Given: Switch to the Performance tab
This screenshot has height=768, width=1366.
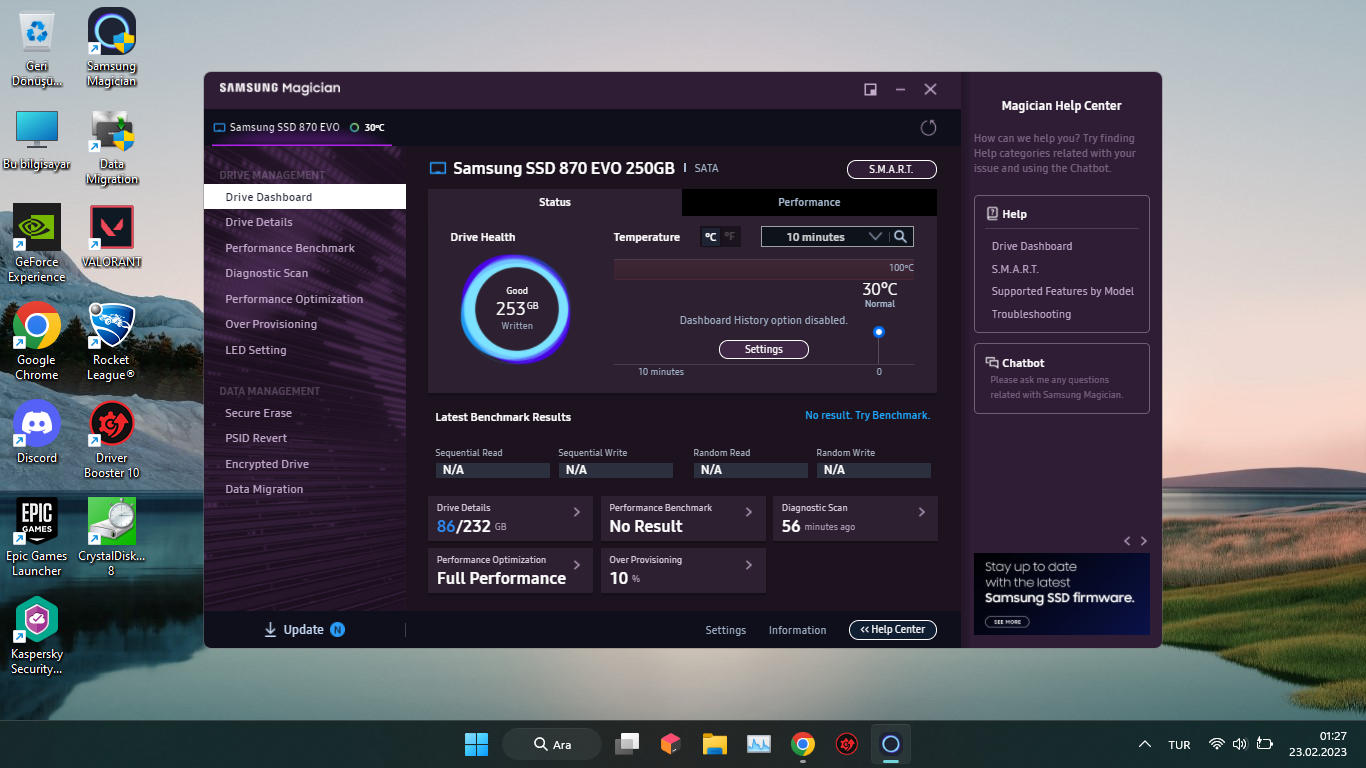Looking at the screenshot, I should point(809,202).
